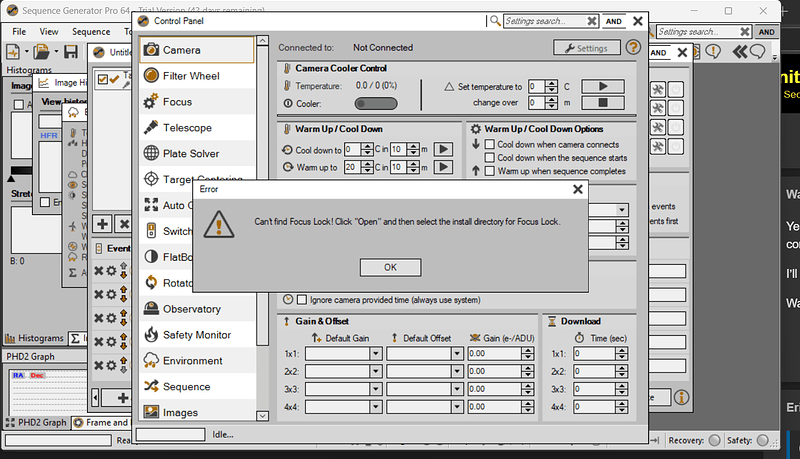Open the Plate Solver section
Image resolution: width=800 pixels, height=459 pixels.
(197, 154)
